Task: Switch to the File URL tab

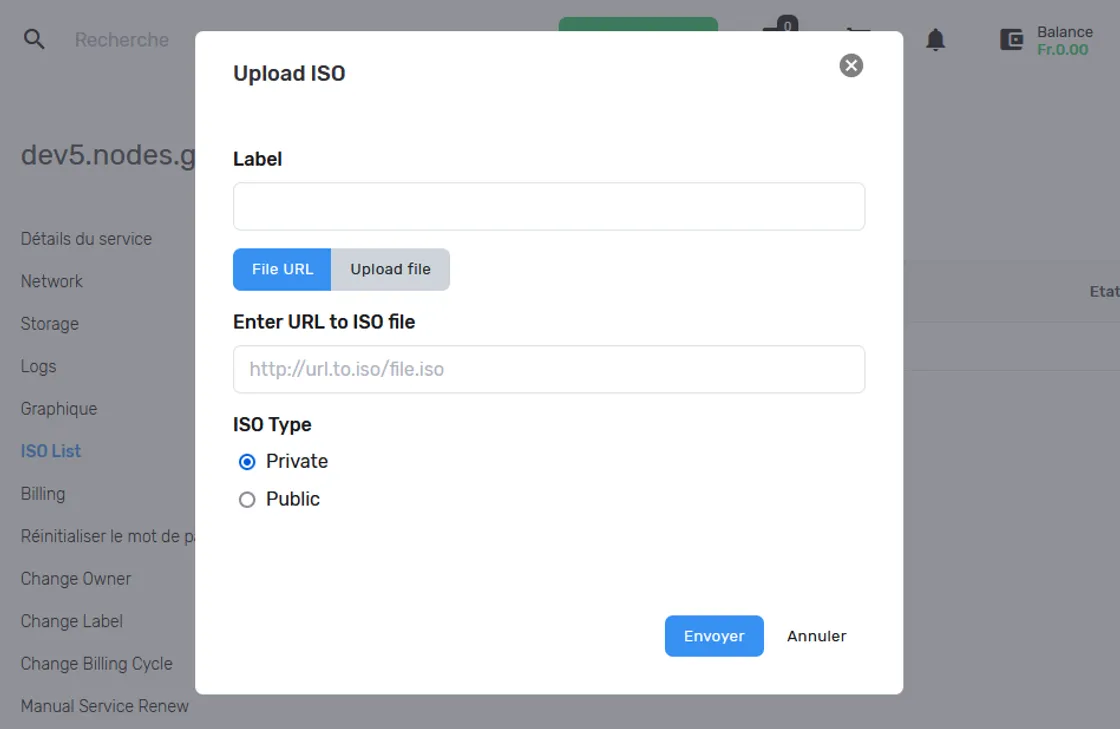Action: (282, 269)
